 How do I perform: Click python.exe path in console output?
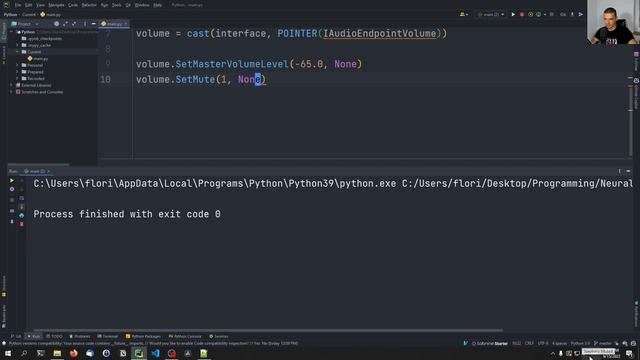click(x=215, y=184)
